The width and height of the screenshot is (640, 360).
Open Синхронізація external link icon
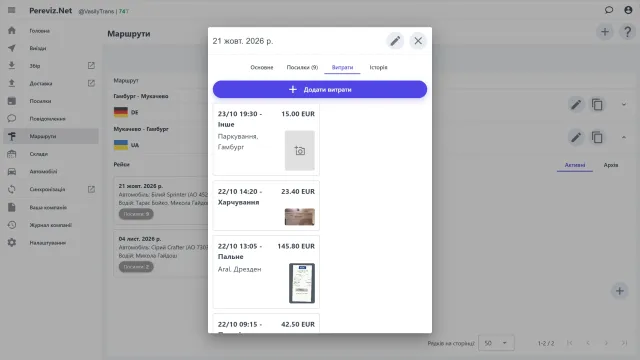pos(91,189)
